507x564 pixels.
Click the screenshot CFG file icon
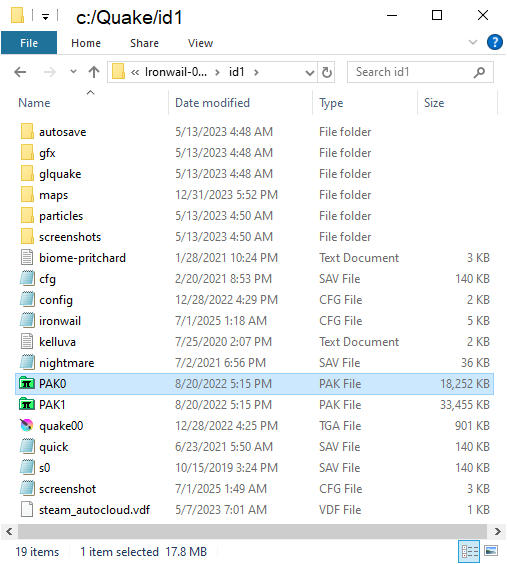27,488
